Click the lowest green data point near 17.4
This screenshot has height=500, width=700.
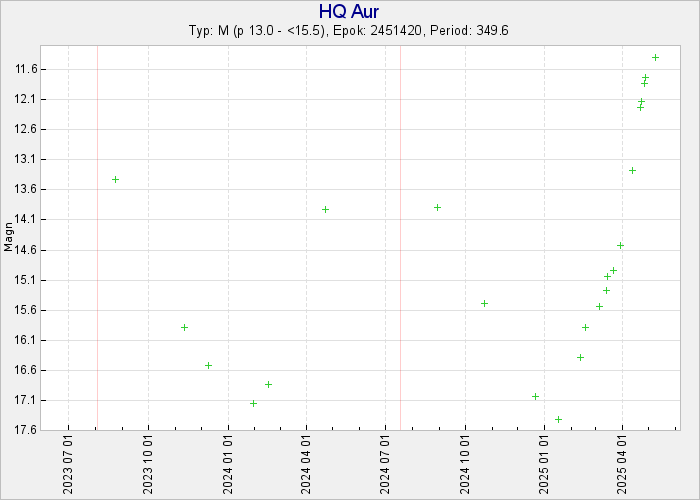pyautogui.click(x=558, y=419)
